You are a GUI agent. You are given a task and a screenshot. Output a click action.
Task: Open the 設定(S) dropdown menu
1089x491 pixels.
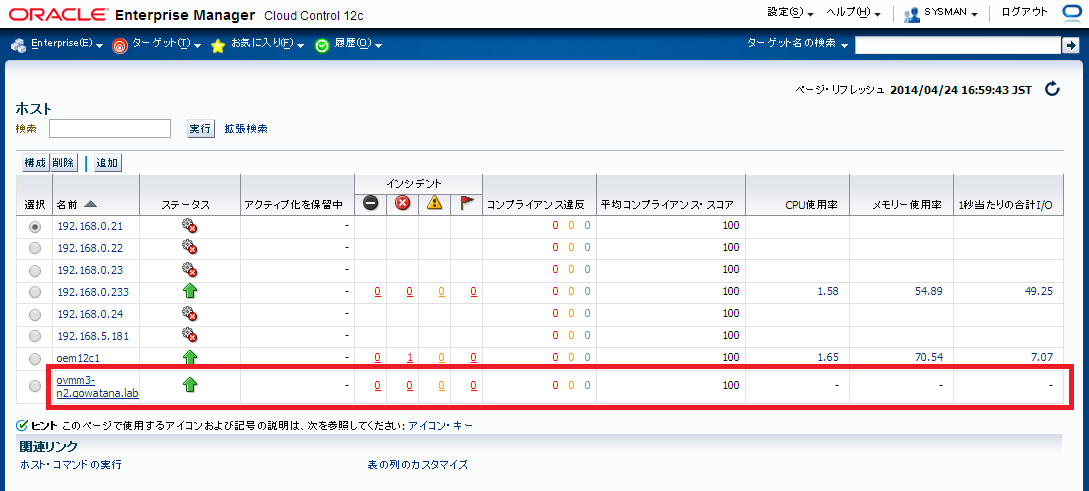(790, 13)
